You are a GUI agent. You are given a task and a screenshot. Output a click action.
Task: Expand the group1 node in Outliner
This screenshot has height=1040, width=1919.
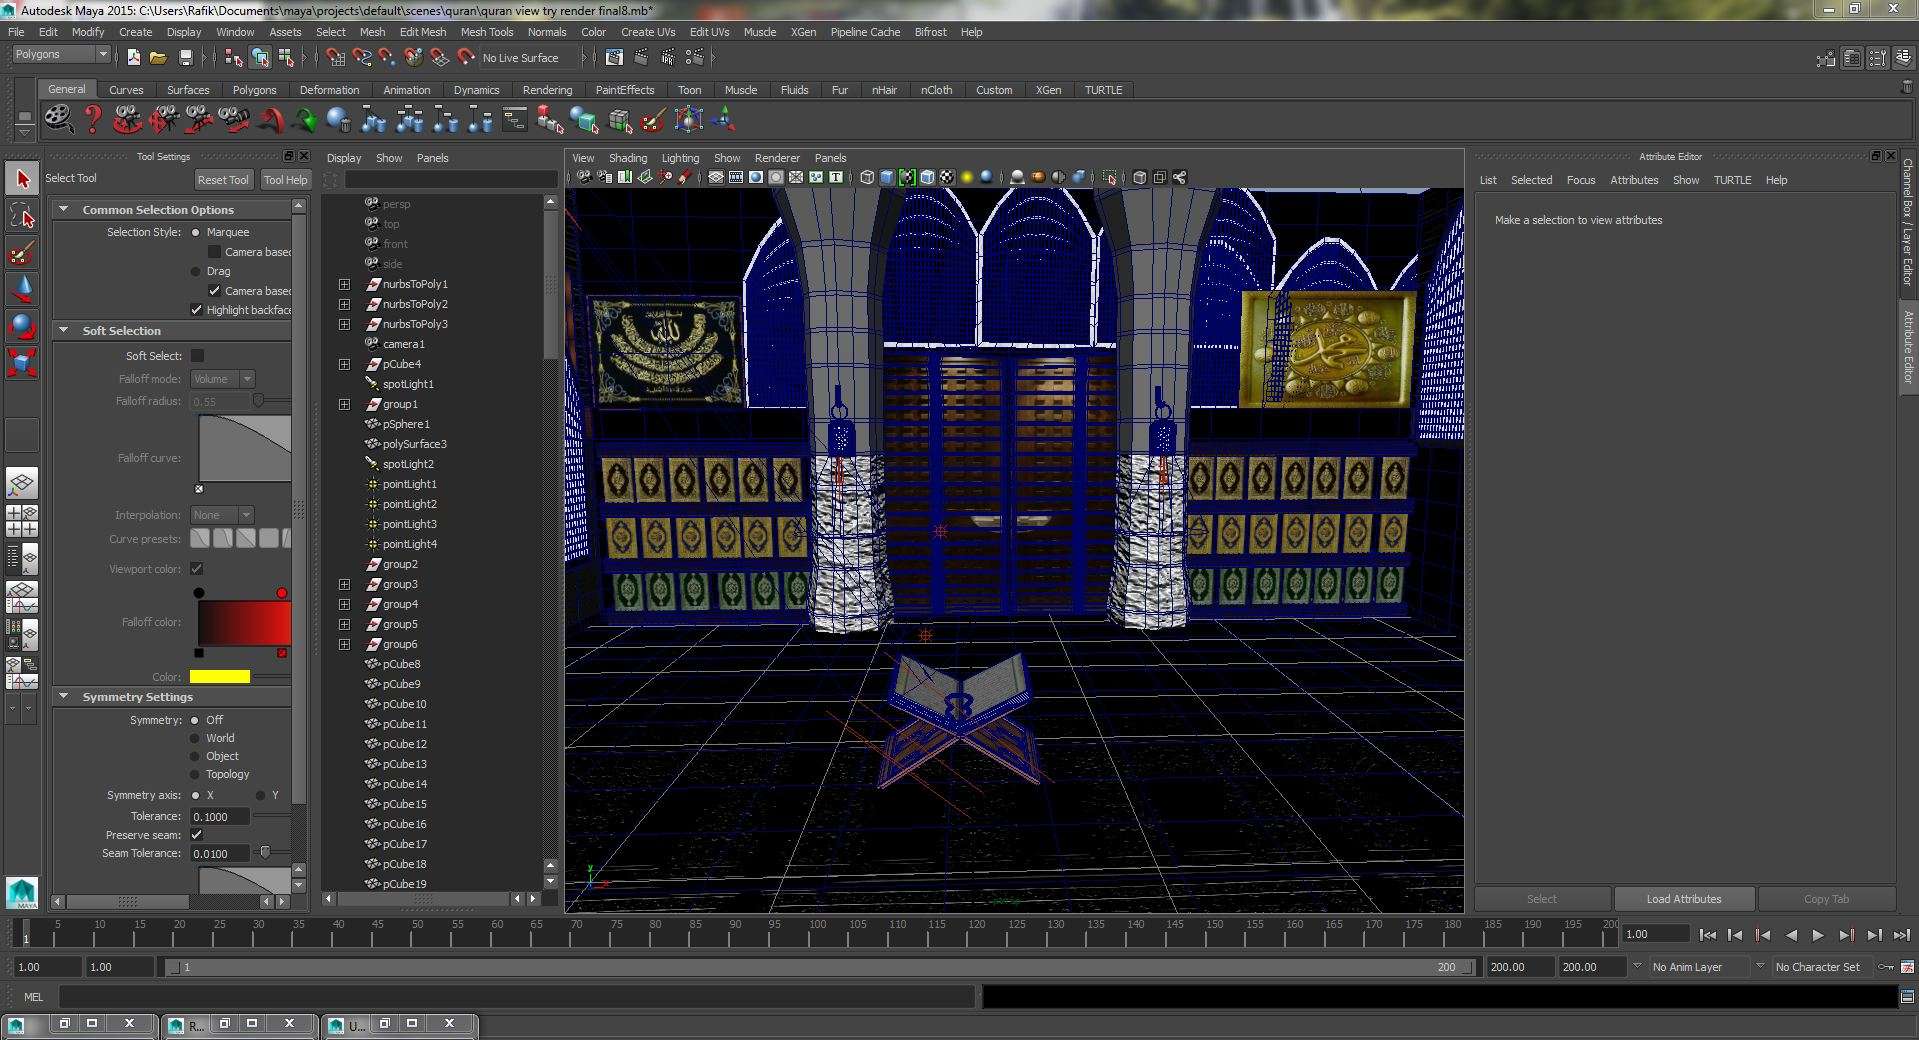(x=344, y=404)
